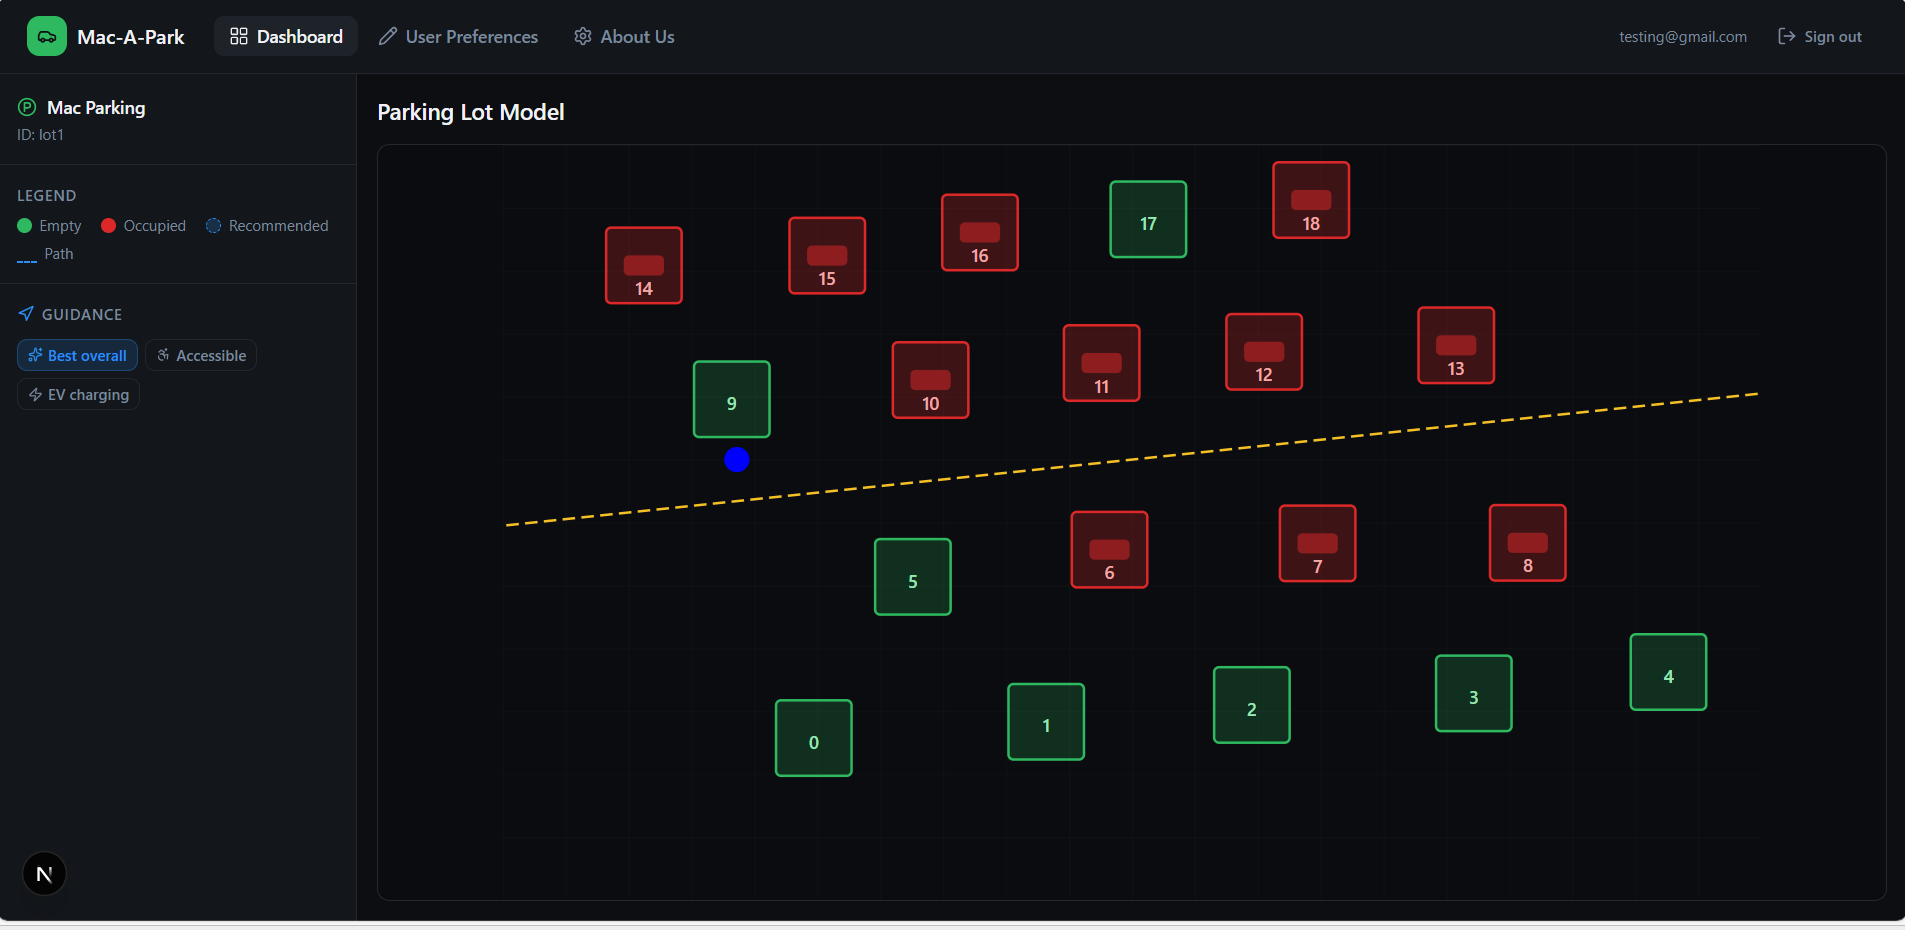Click the Mac-A-Park car logo icon
This screenshot has width=1905, height=930.
(46, 37)
